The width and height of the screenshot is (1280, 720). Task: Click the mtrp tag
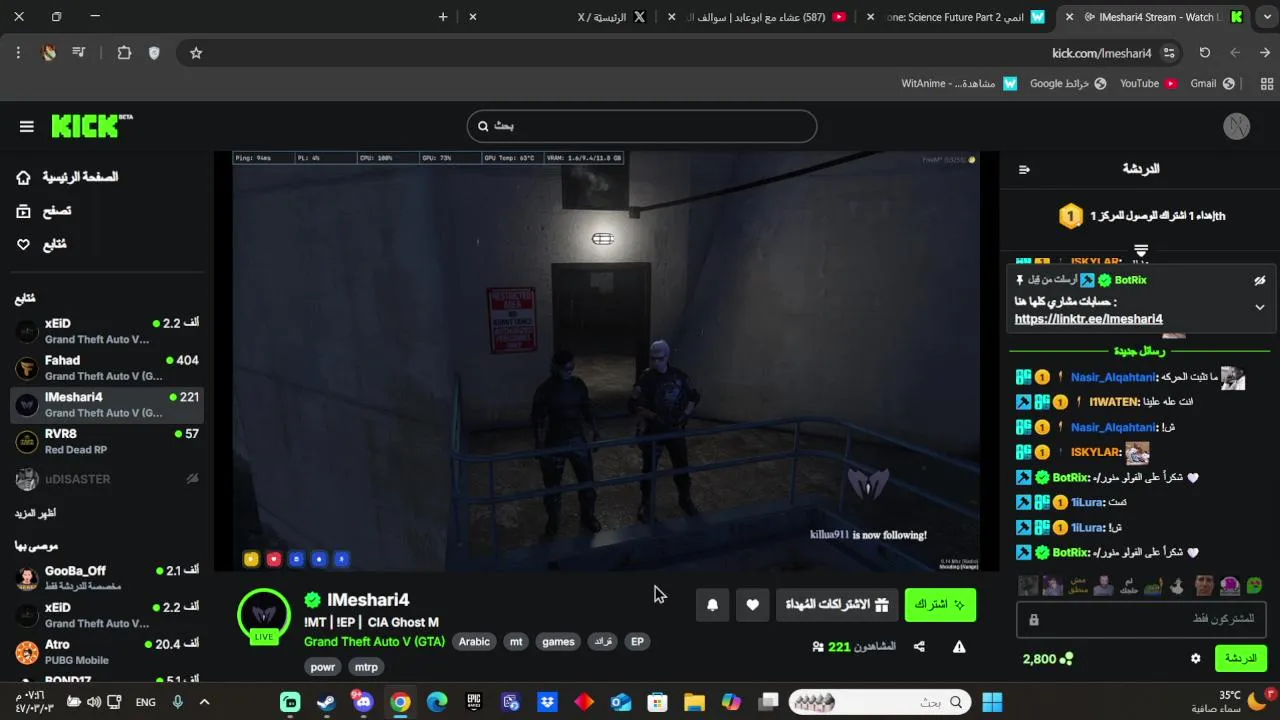pos(366,667)
